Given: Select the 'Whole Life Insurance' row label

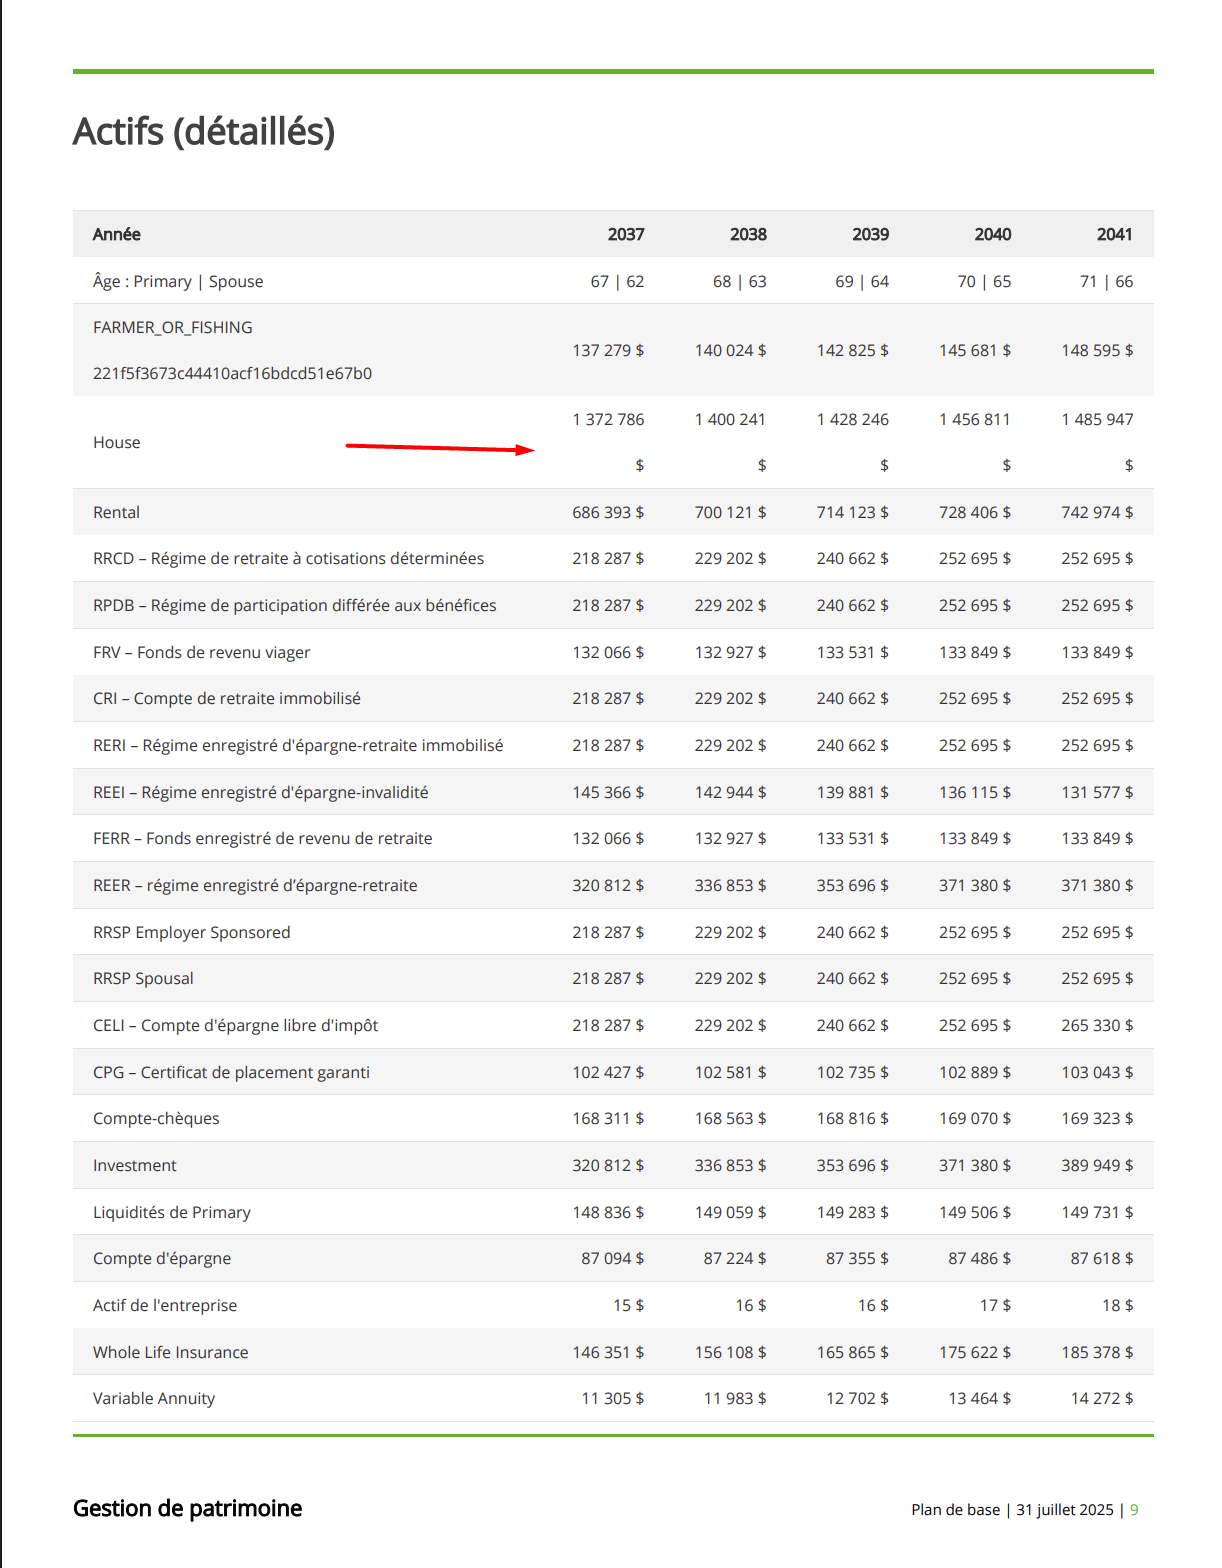Looking at the screenshot, I should click(x=170, y=1352).
